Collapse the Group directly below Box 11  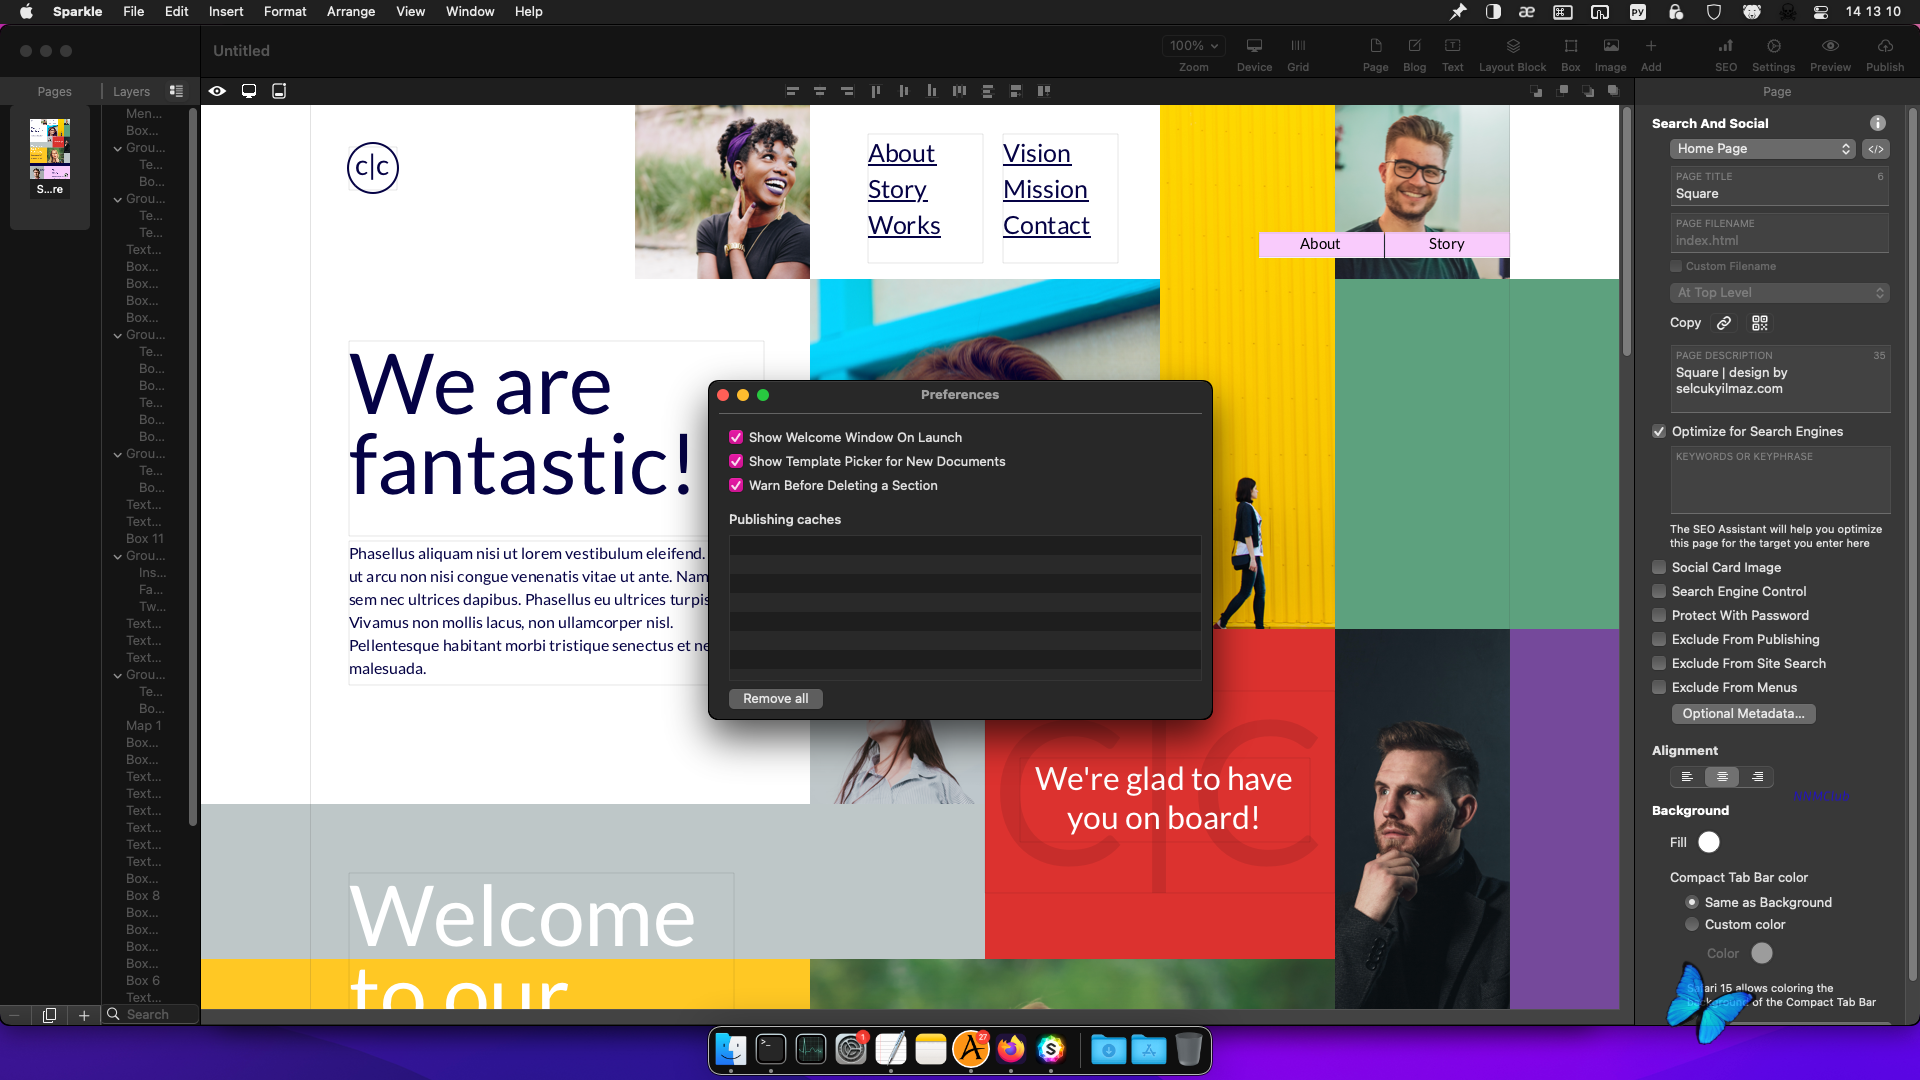118,556
